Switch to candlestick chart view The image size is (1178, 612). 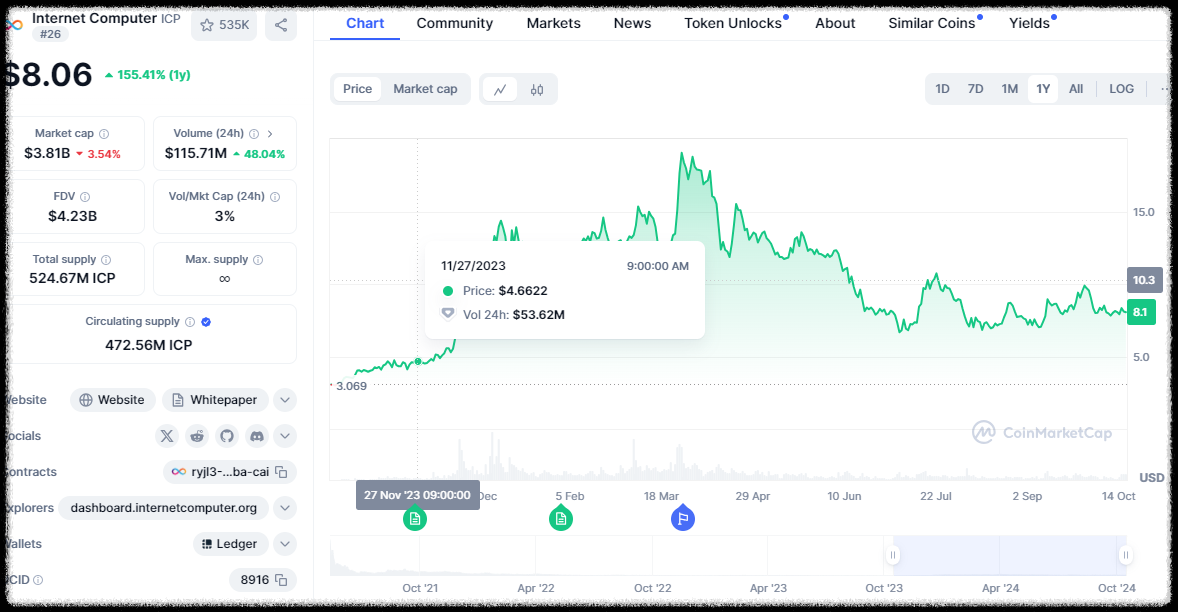pos(536,89)
